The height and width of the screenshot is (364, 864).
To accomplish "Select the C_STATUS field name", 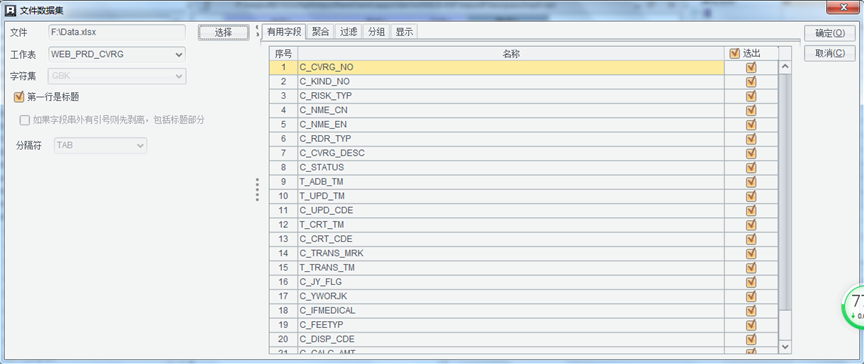I will pos(322,167).
